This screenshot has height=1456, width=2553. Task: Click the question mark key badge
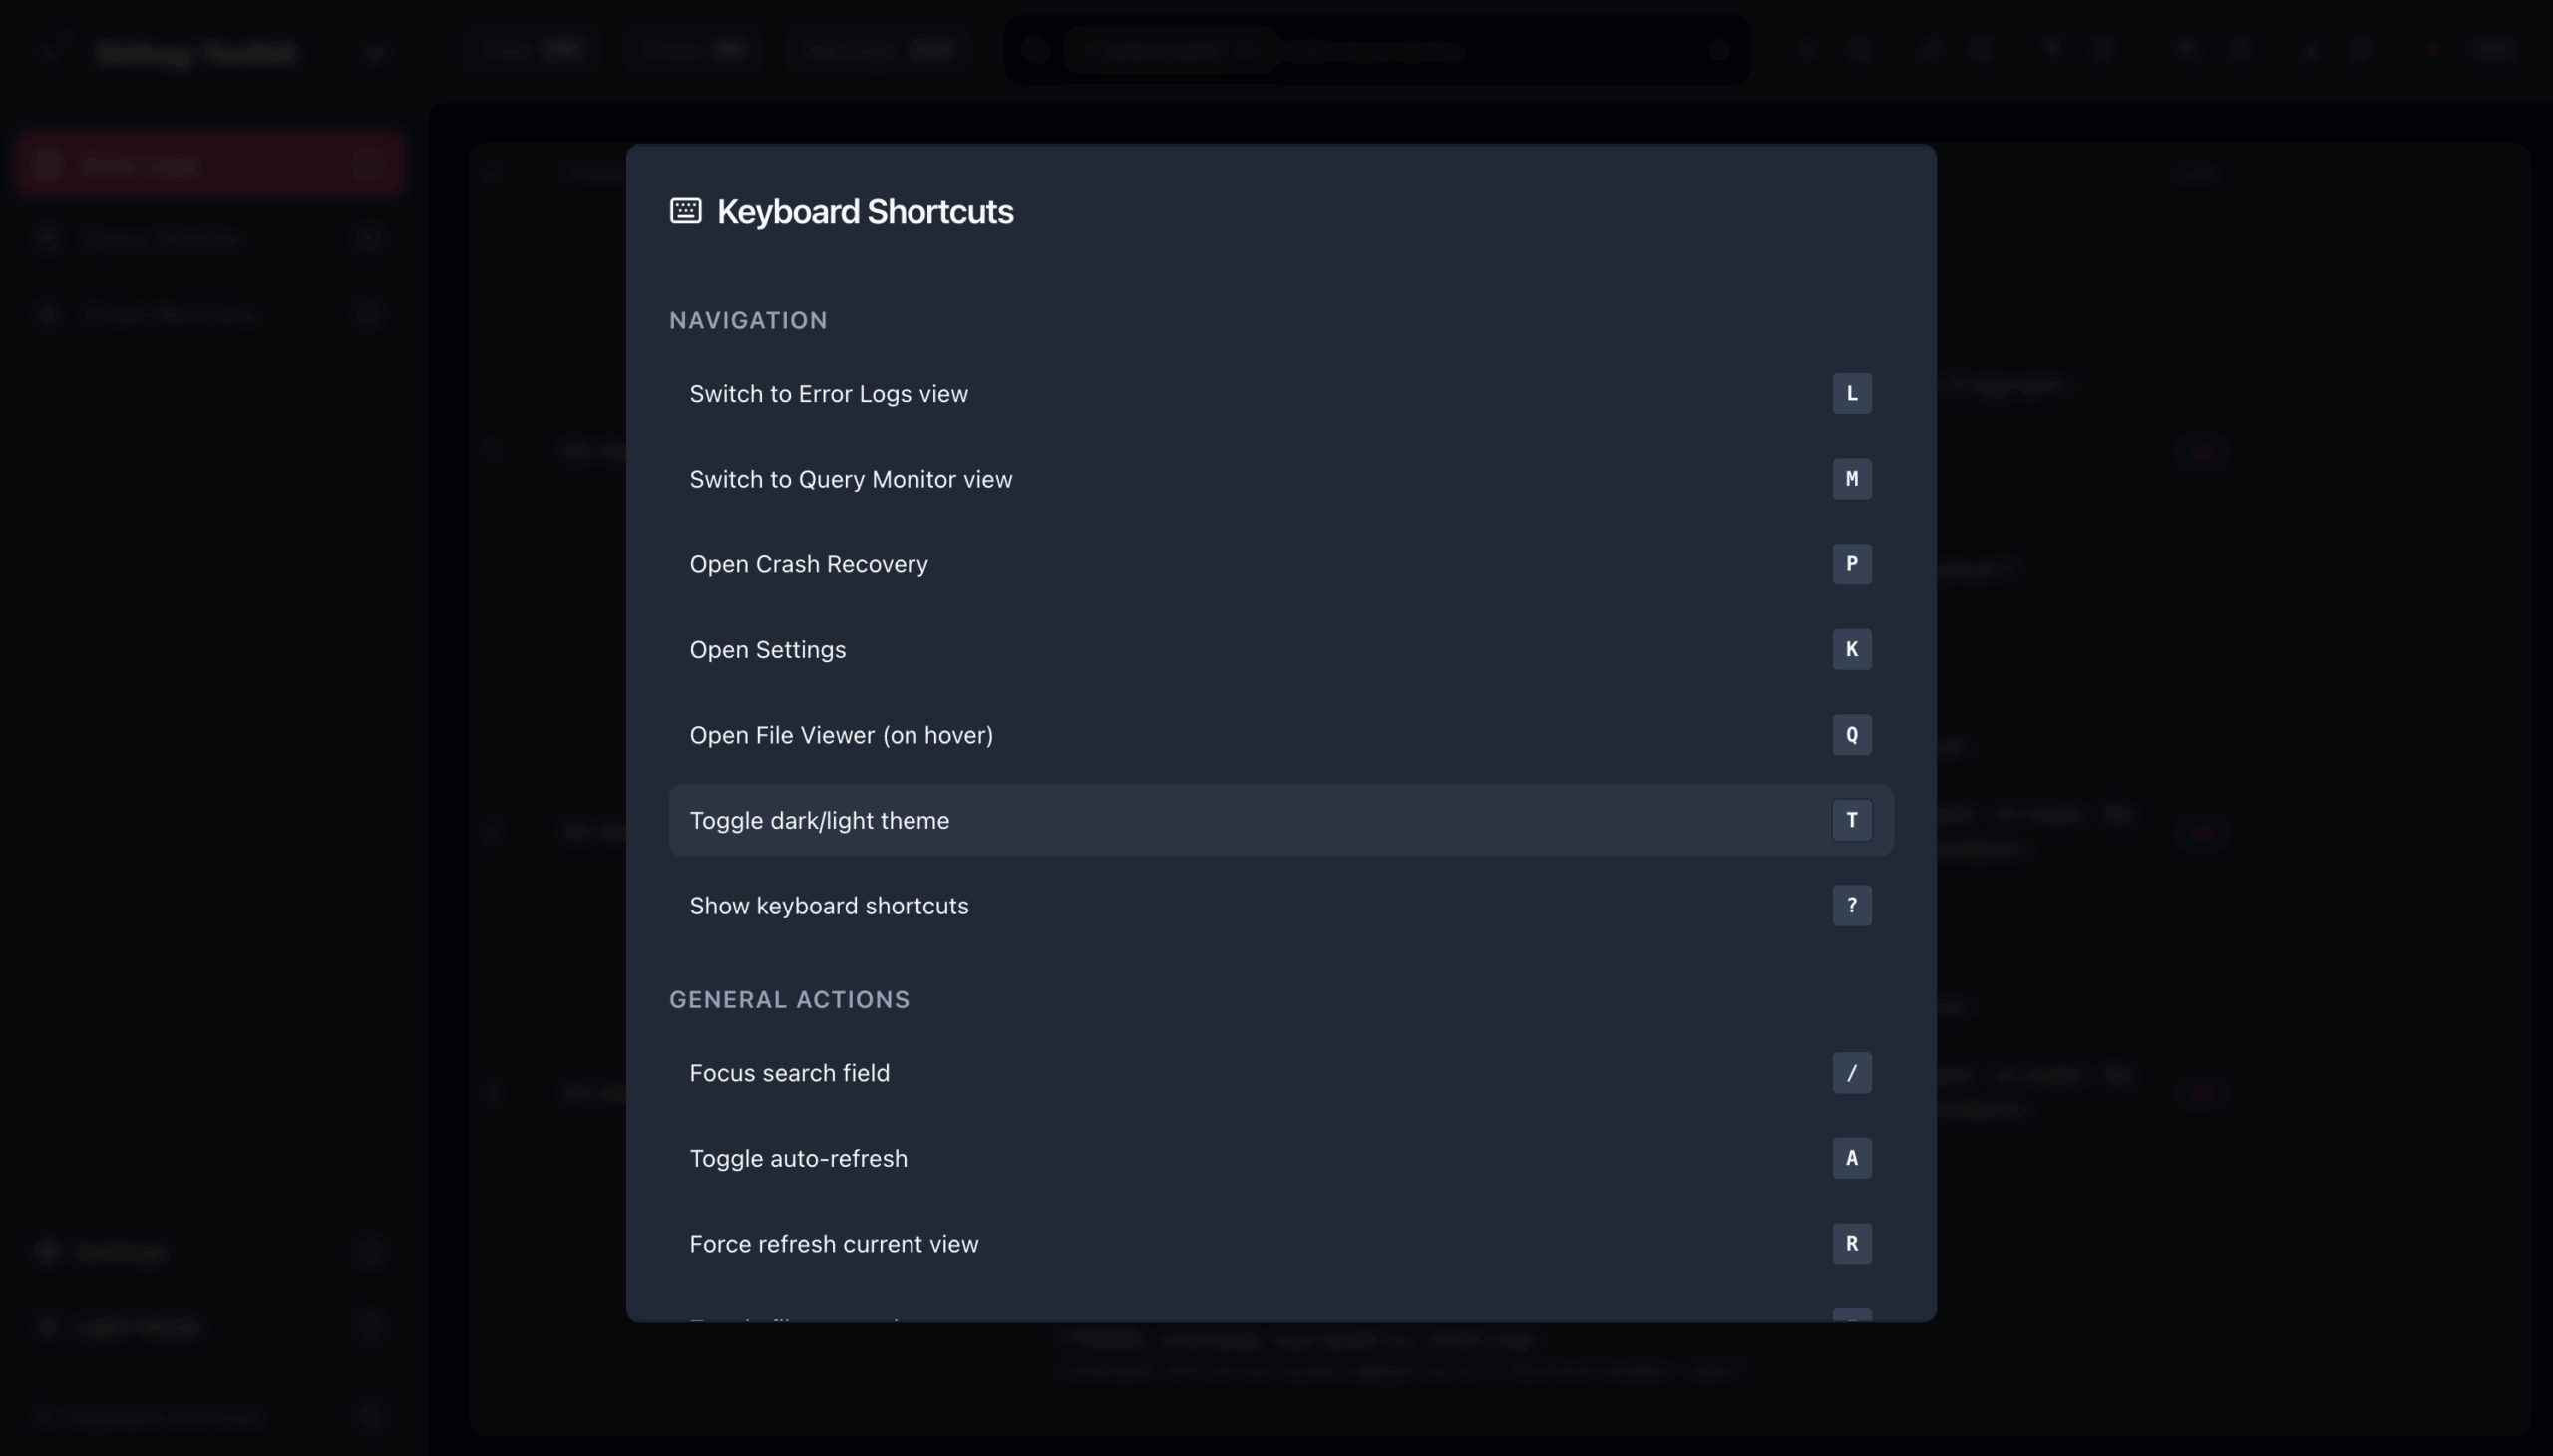[1851, 906]
